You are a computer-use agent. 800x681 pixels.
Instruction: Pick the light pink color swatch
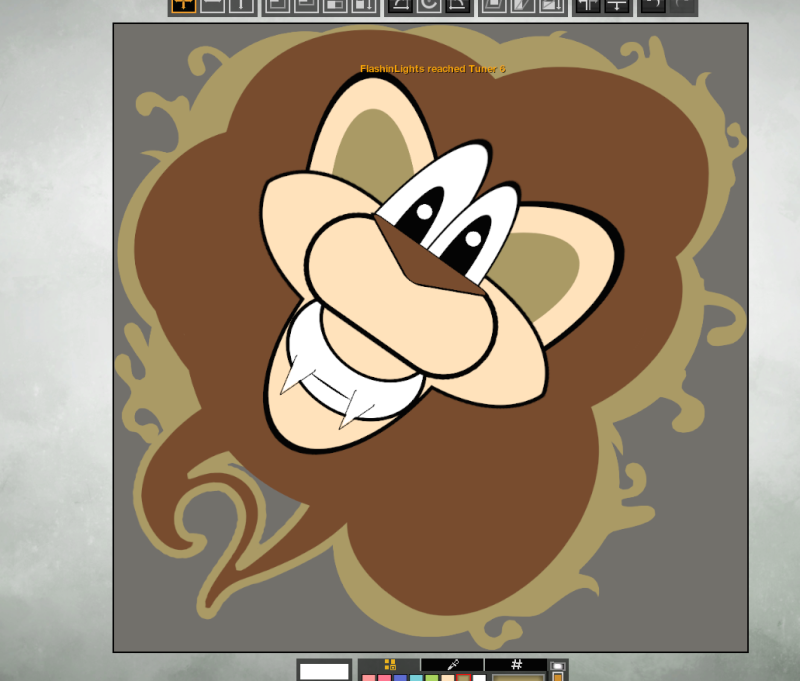(x=368, y=677)
